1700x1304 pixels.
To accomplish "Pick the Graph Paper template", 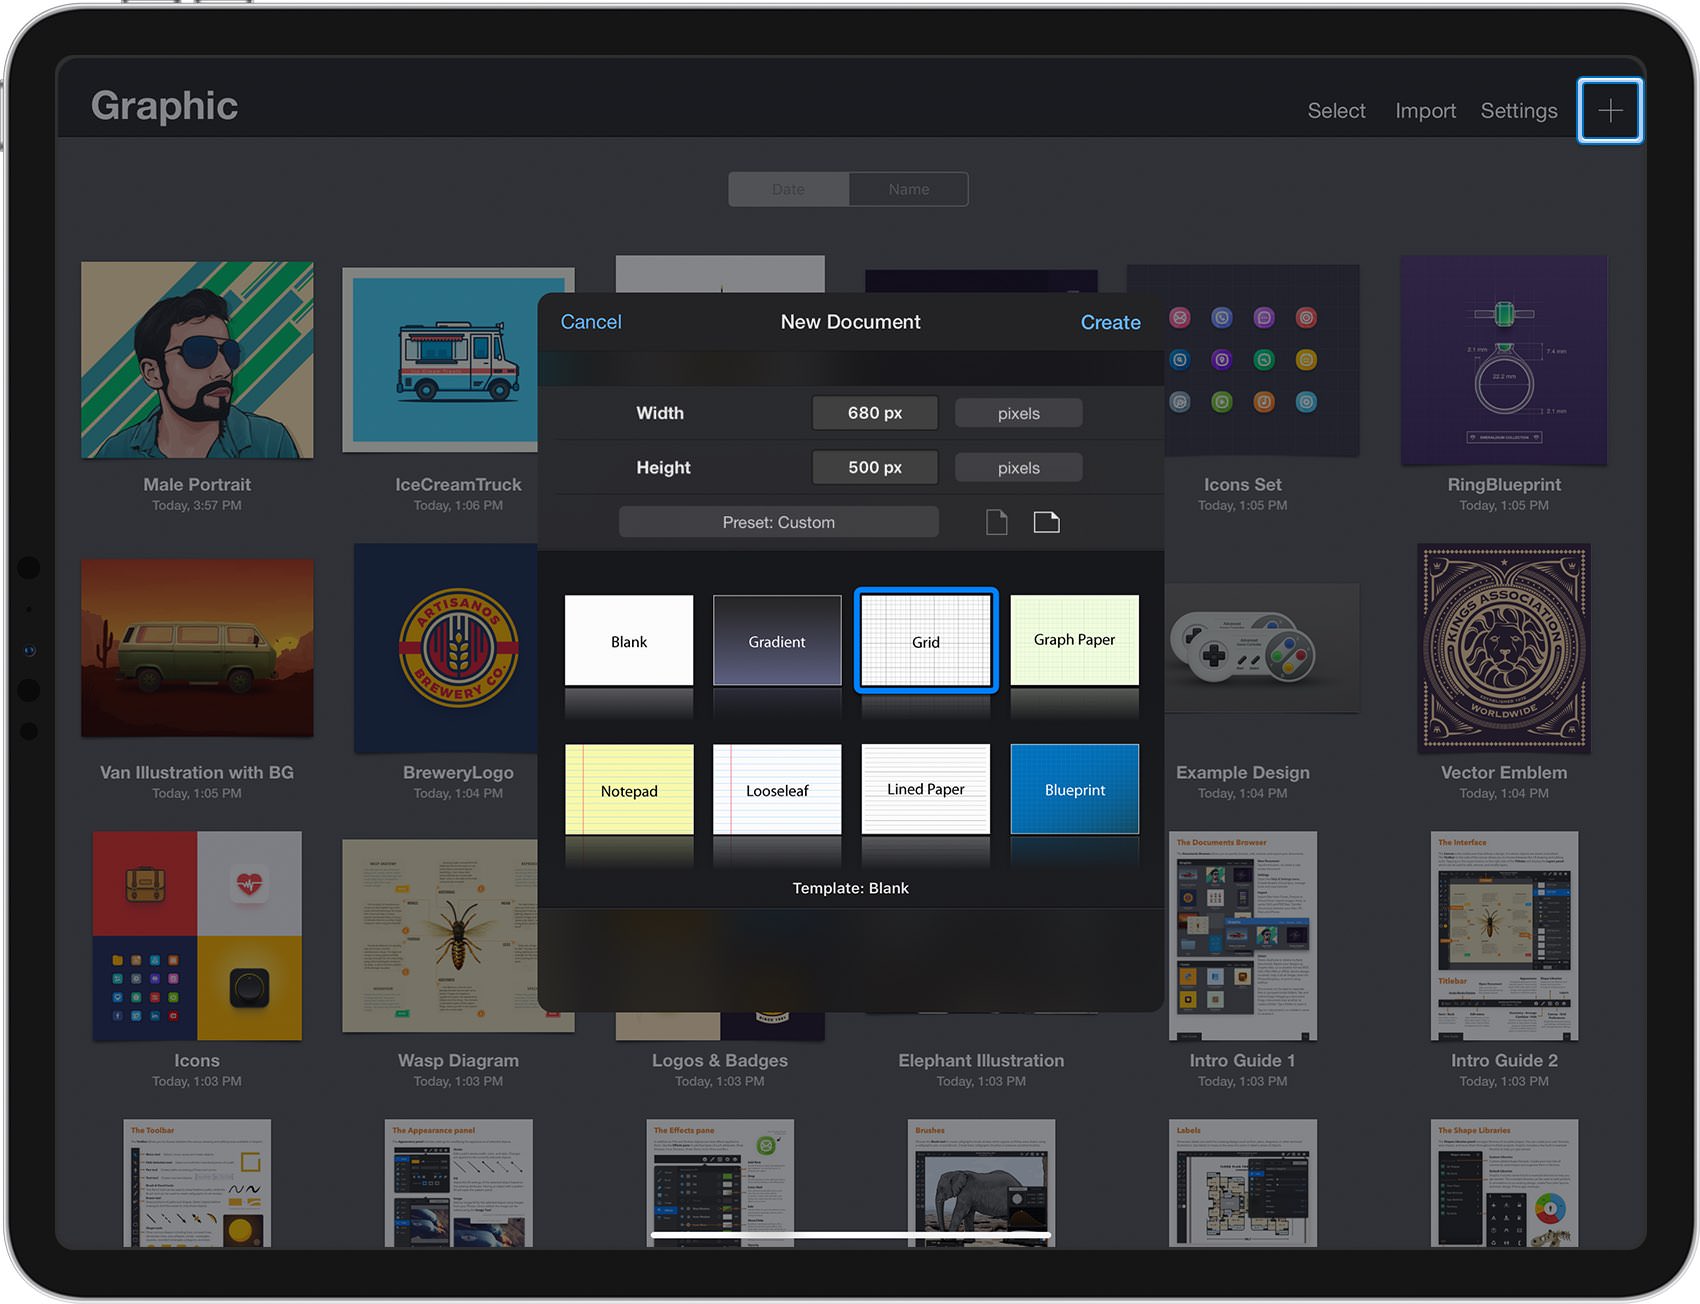I will click(x=1075, y=640).
